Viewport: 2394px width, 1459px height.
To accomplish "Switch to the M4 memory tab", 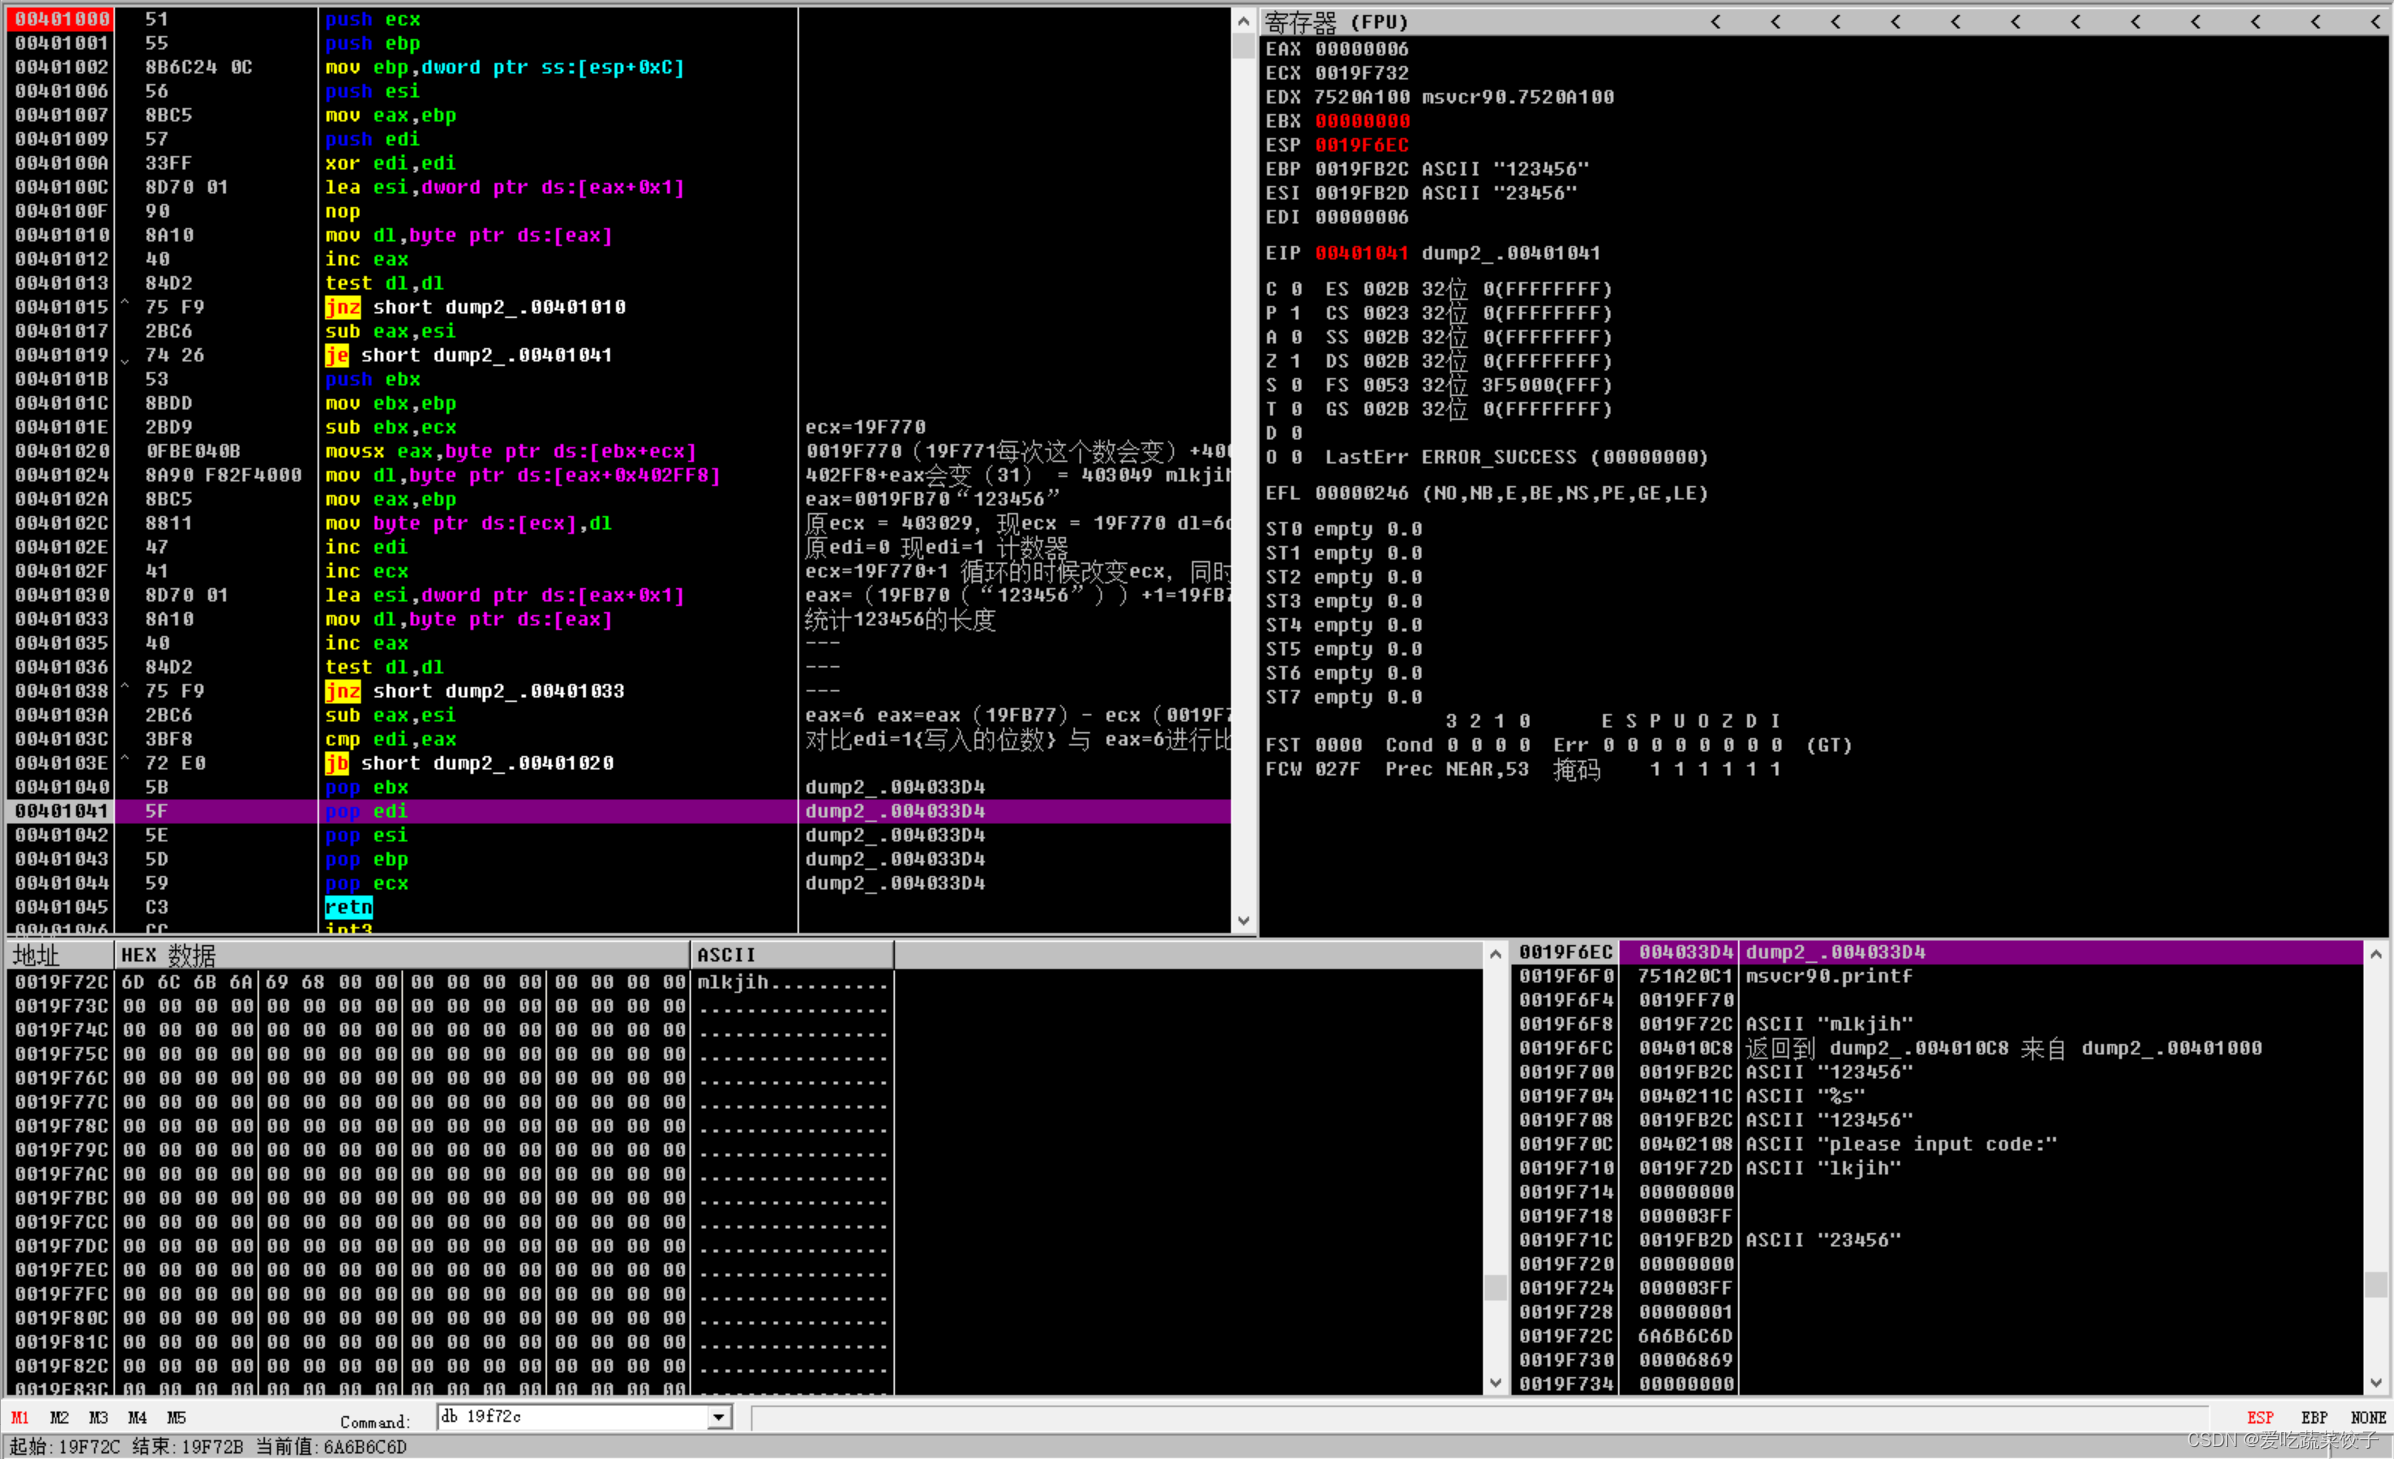I will click(137, 1417).
